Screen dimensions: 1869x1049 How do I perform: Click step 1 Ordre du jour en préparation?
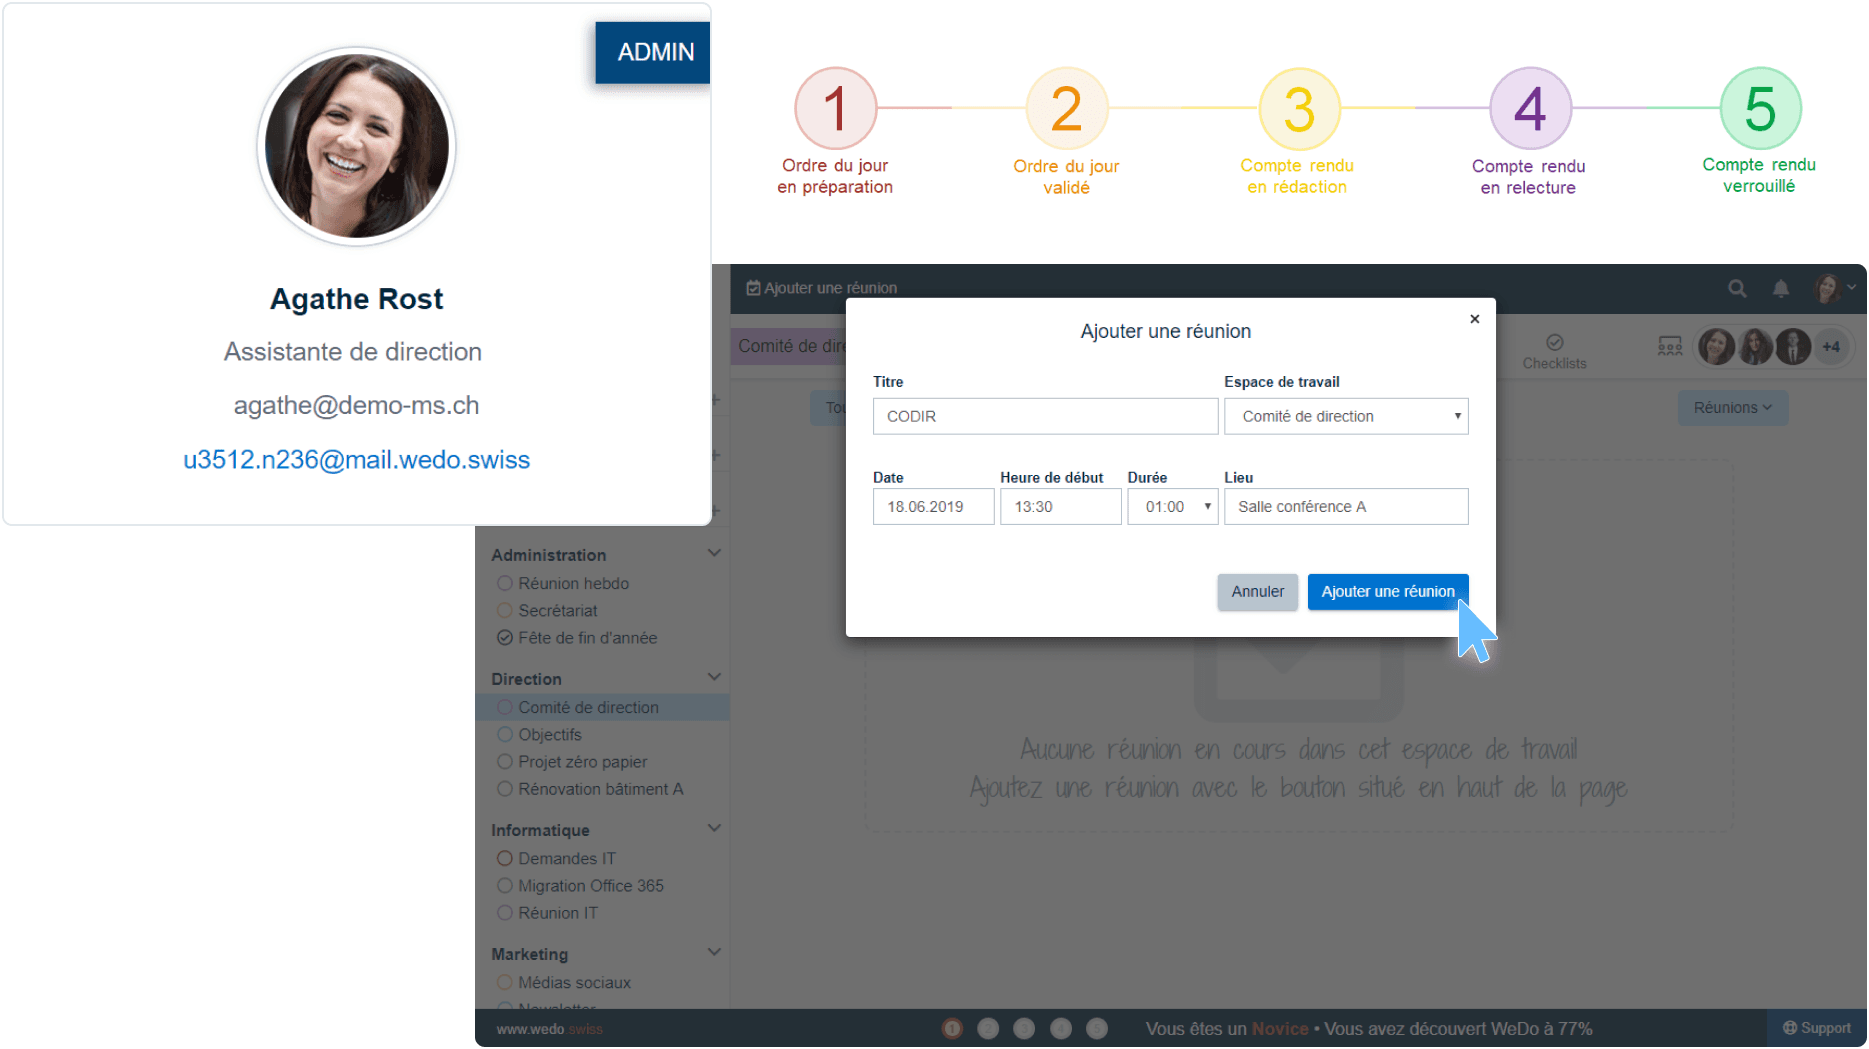coord(835,109)
